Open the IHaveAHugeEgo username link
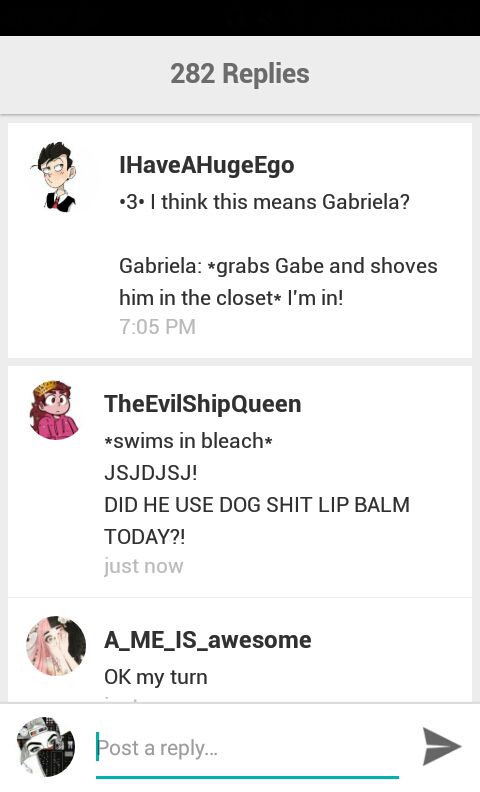This screenshot has width=480, height=792. click(207, 165)
